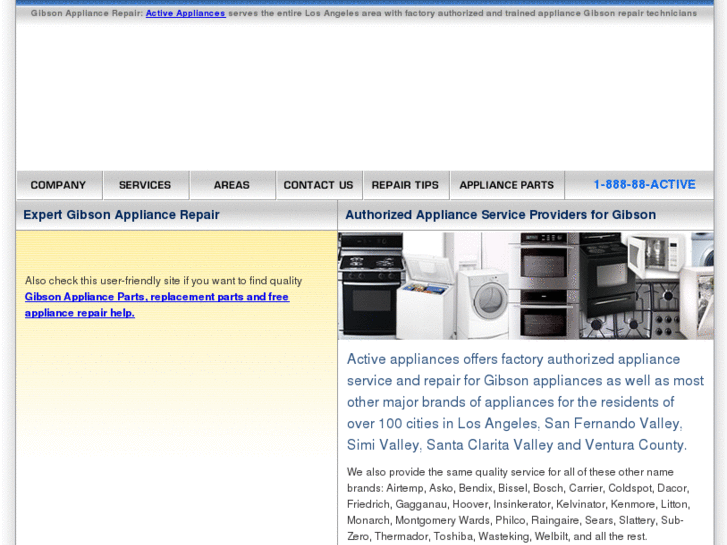
Task: Click the 'Gibson Appliance Repair:' header text
Action: [x=87, y=13]
